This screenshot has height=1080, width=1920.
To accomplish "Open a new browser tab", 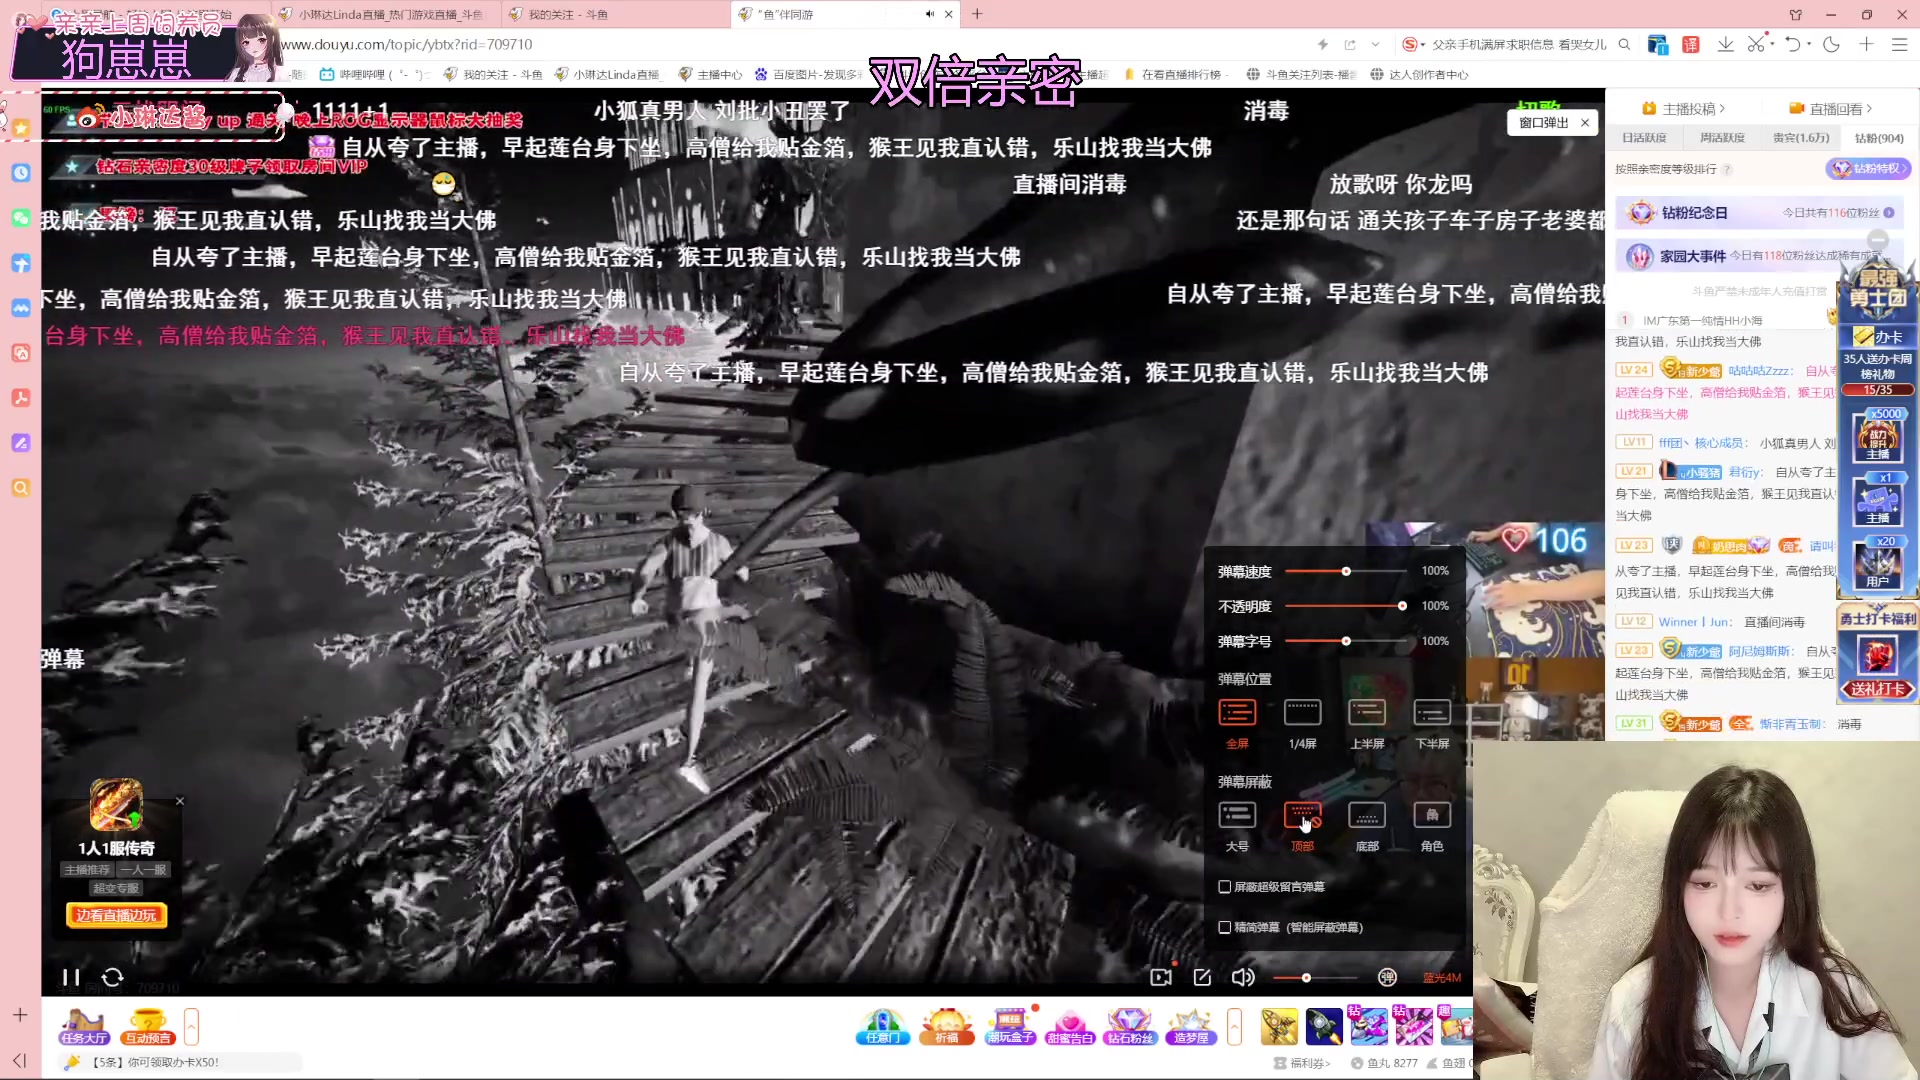I will point(977,14).
